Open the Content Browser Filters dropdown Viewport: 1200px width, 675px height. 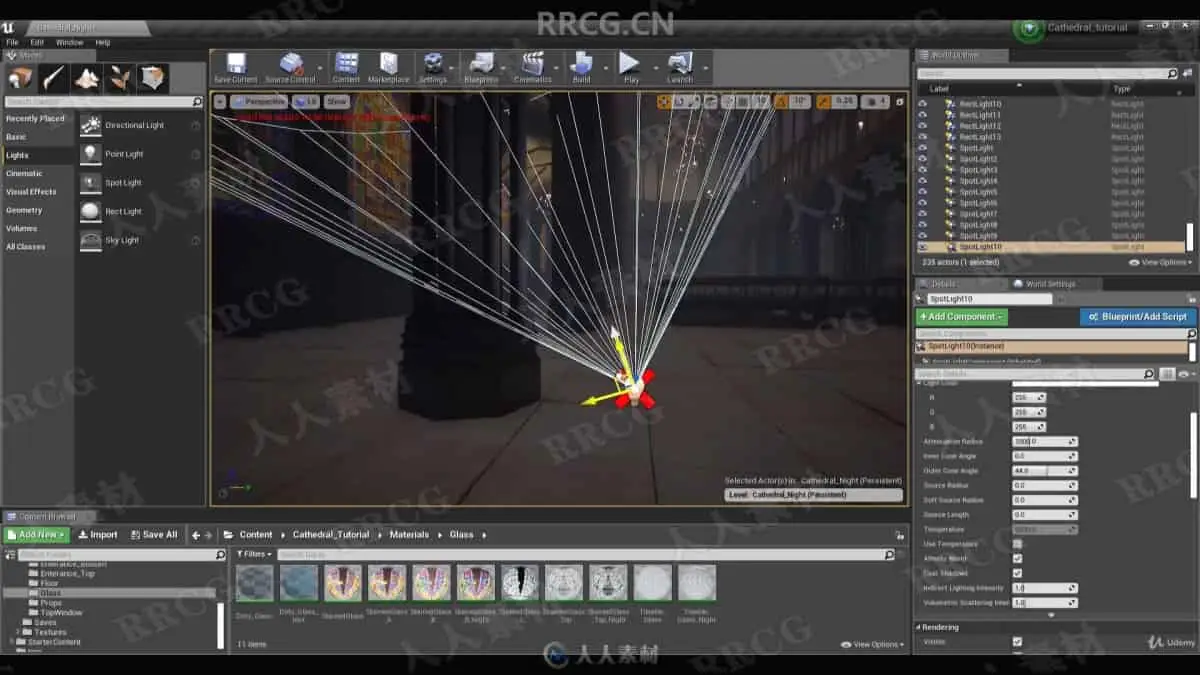[x=254, y=554]
